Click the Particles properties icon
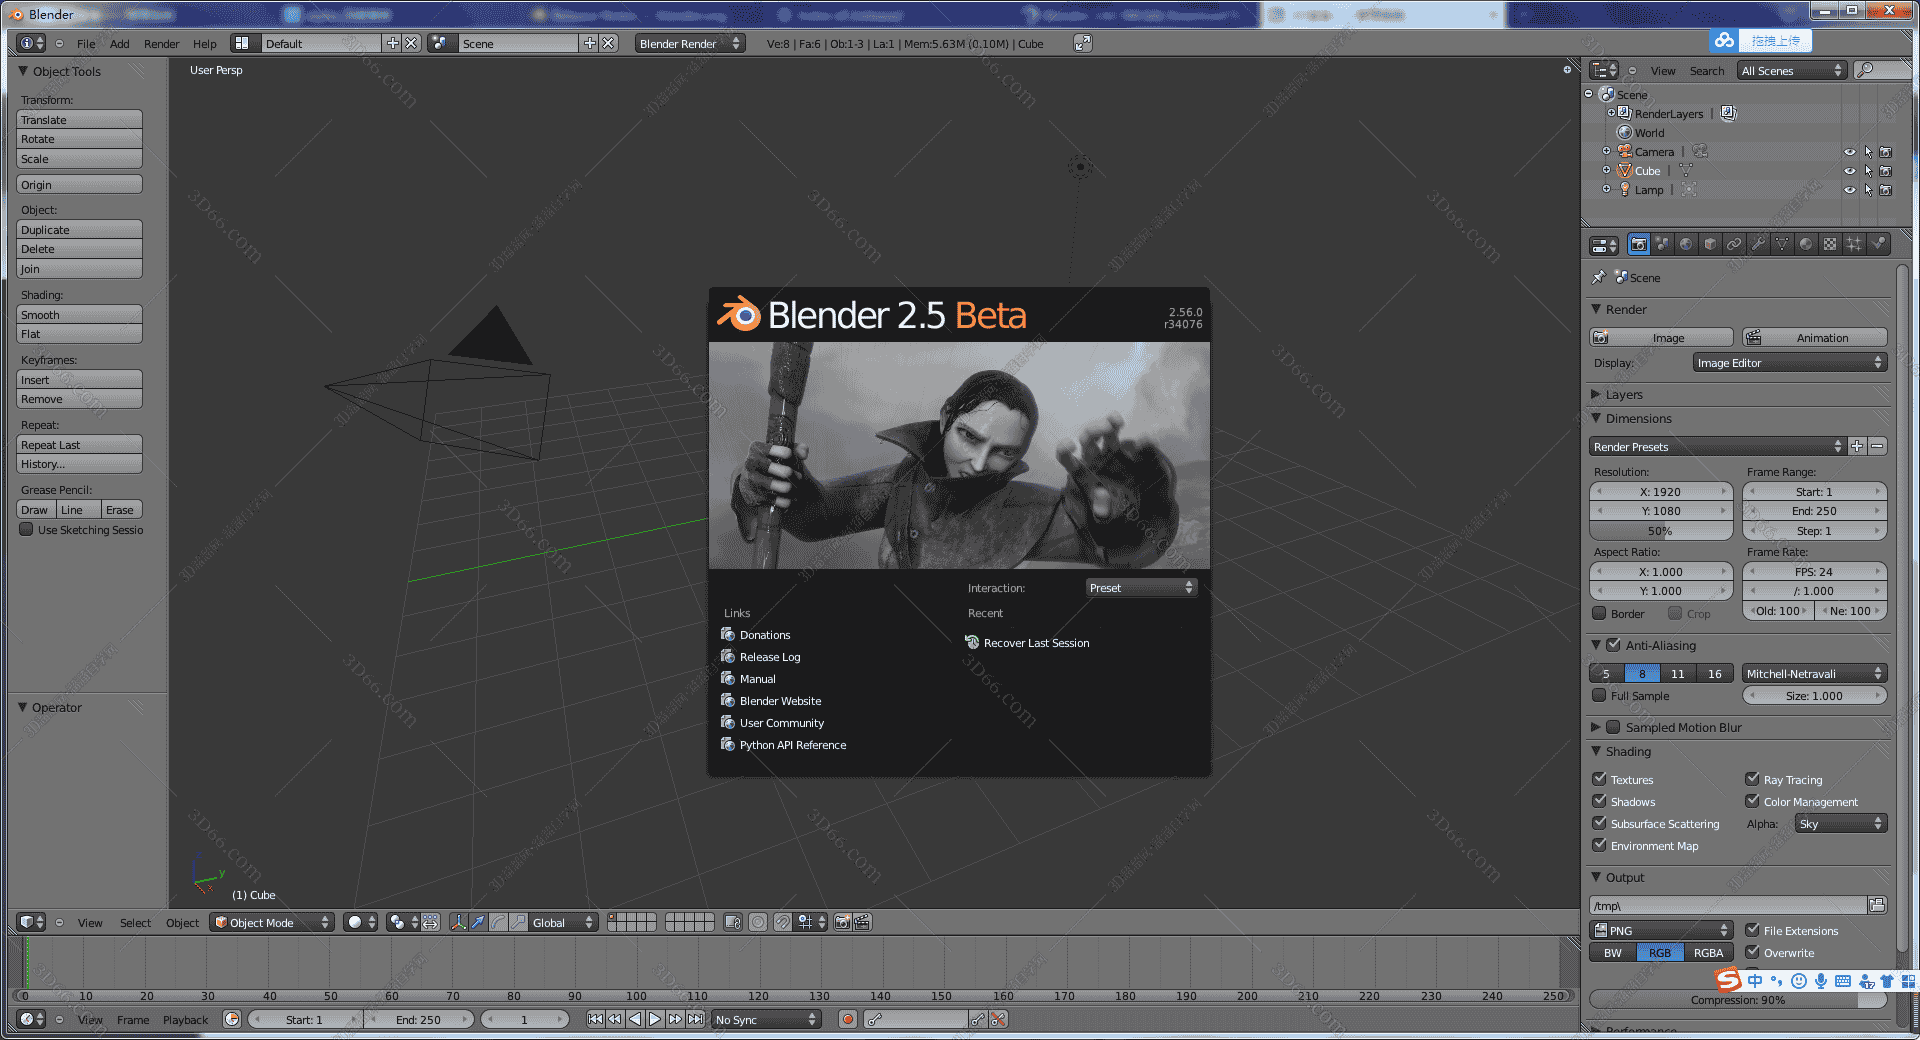 1854,244
